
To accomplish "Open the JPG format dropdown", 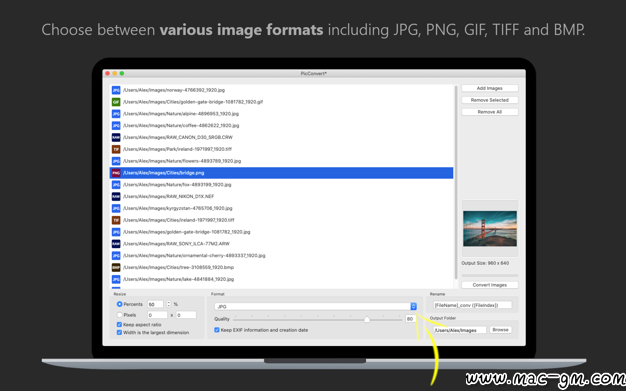I will (x=315, y=307).
